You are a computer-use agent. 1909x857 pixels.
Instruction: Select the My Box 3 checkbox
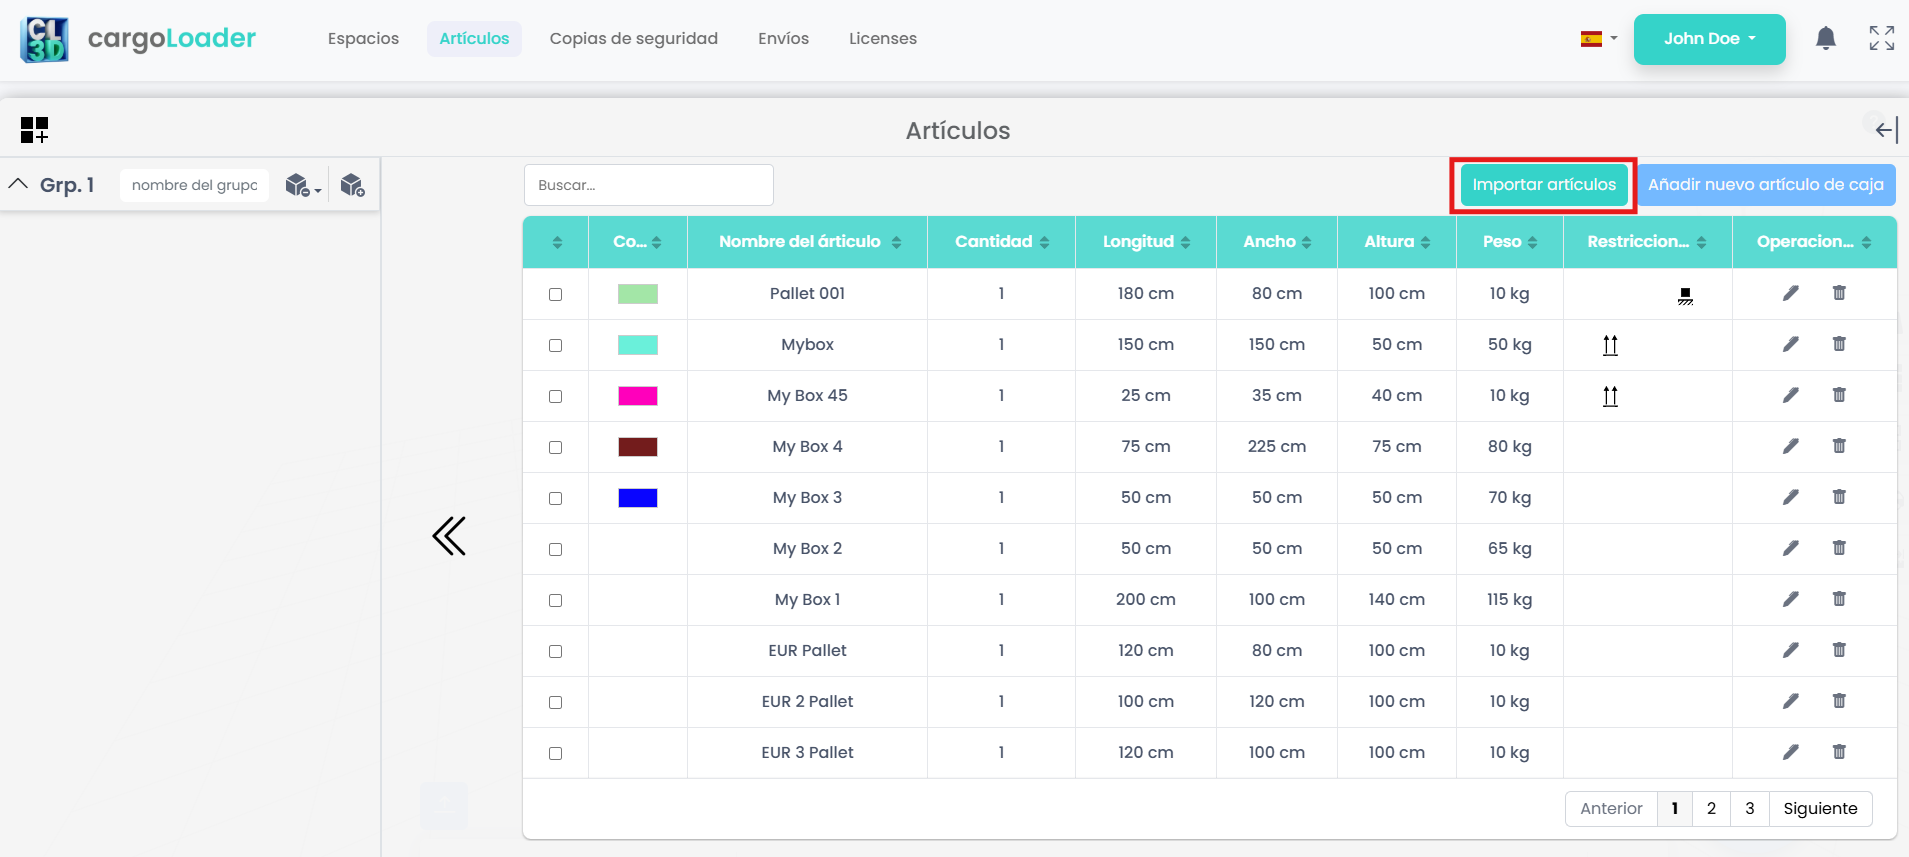[556, 498]
